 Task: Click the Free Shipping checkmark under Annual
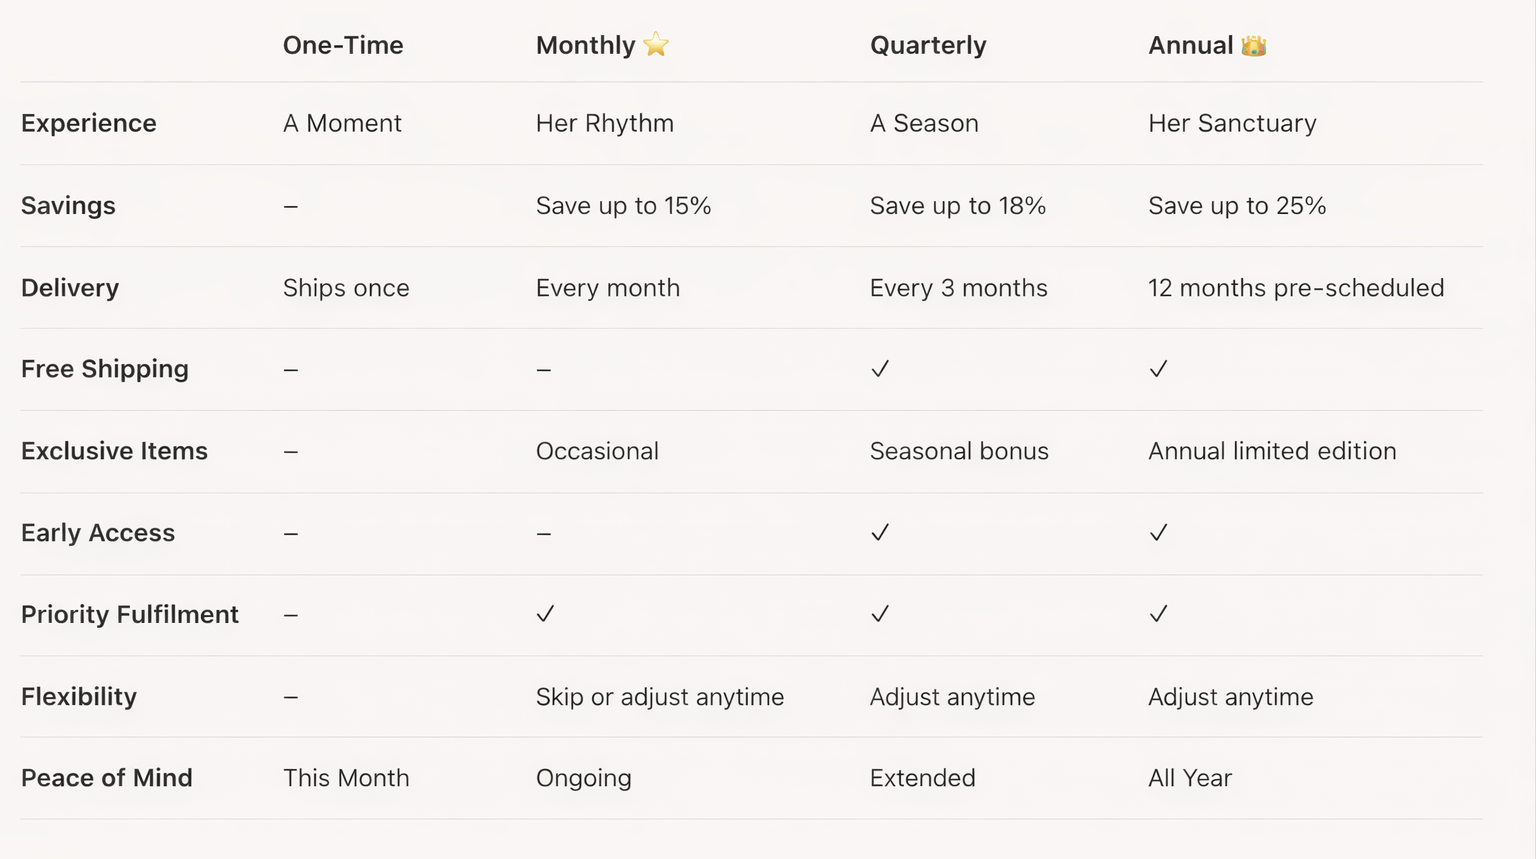click(x=1158, y=369)
